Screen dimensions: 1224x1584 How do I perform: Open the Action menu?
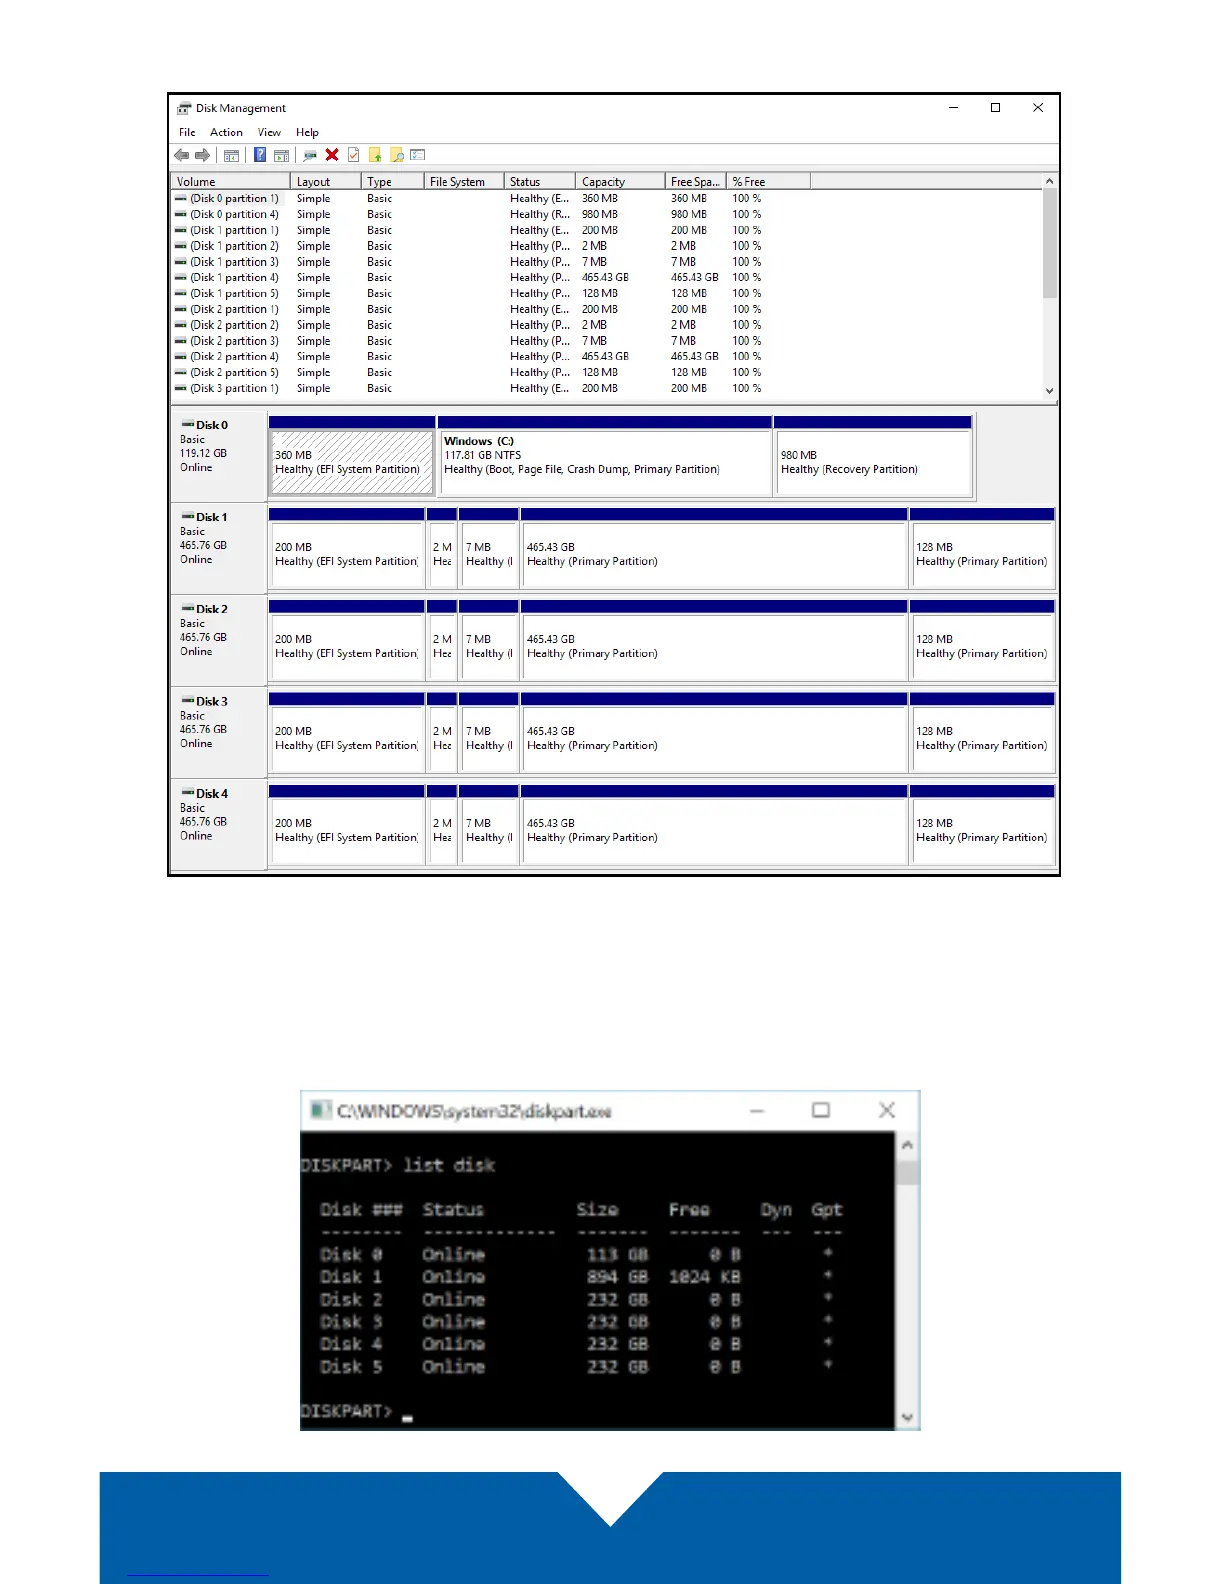tap(226, 132)
